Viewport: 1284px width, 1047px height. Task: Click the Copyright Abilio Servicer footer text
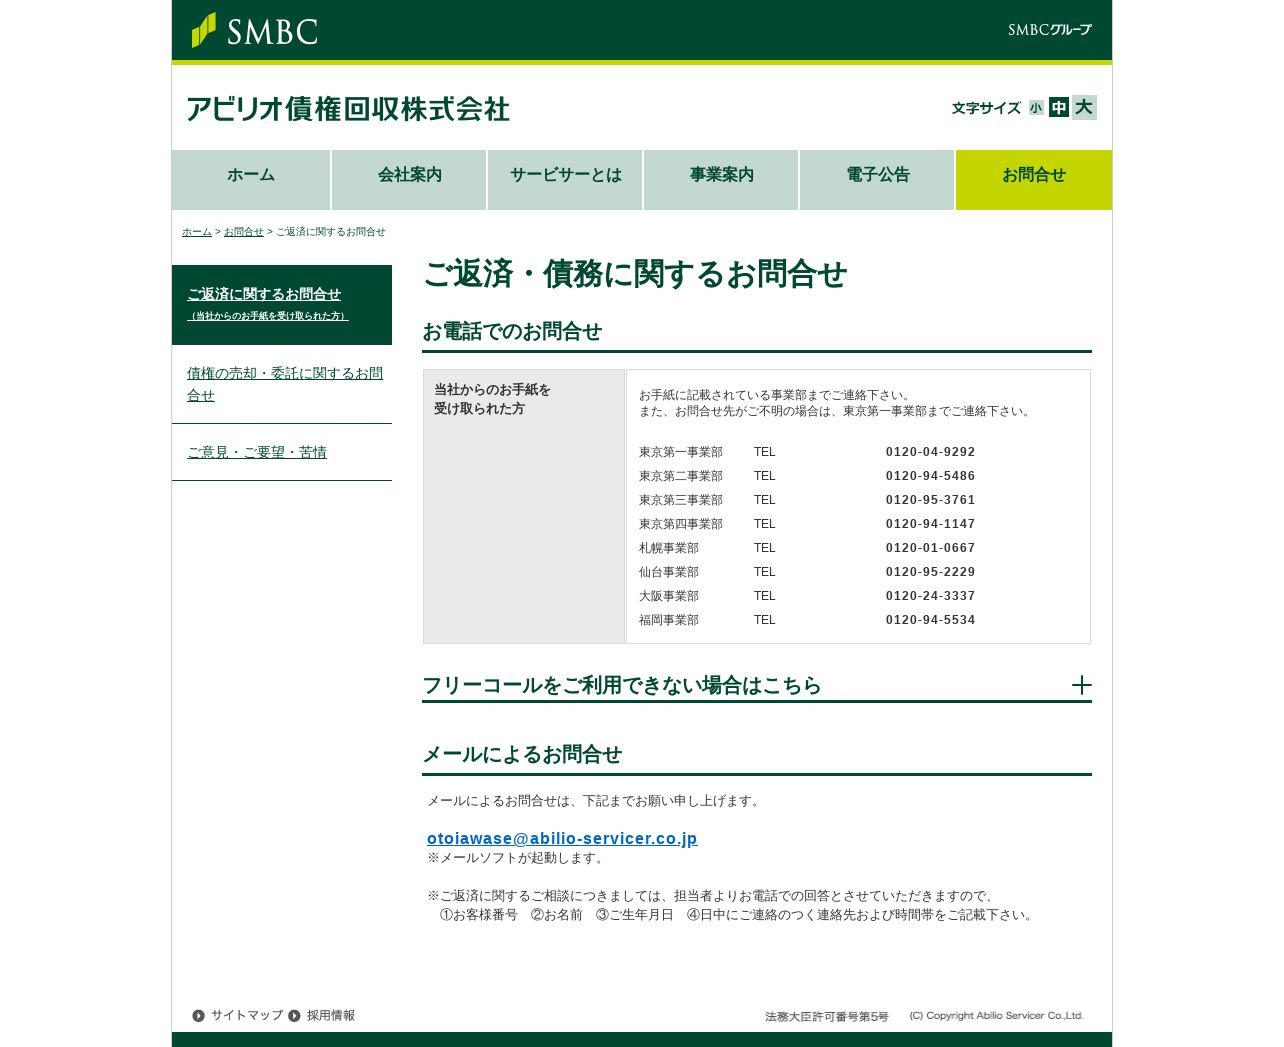pyautogui.click(x=997, y=1016)
